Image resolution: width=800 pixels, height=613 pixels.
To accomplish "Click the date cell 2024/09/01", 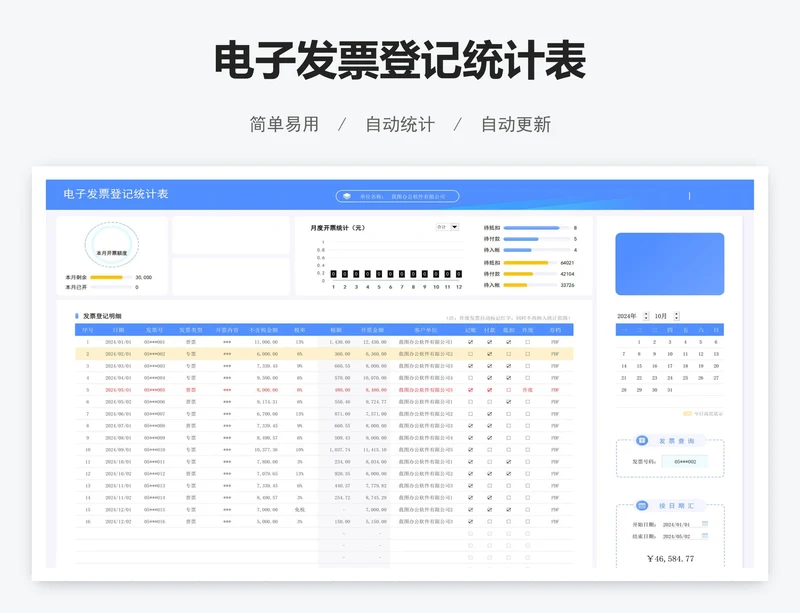I will tap(118, 450).
